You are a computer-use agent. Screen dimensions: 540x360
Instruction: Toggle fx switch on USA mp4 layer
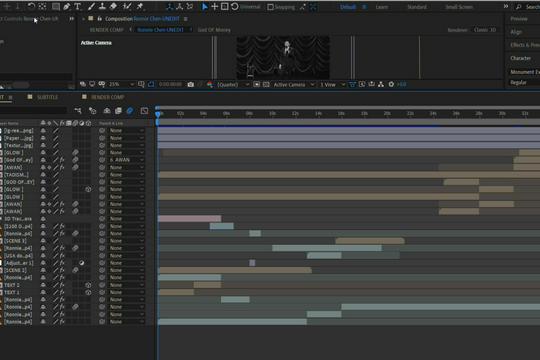point(62,256)
